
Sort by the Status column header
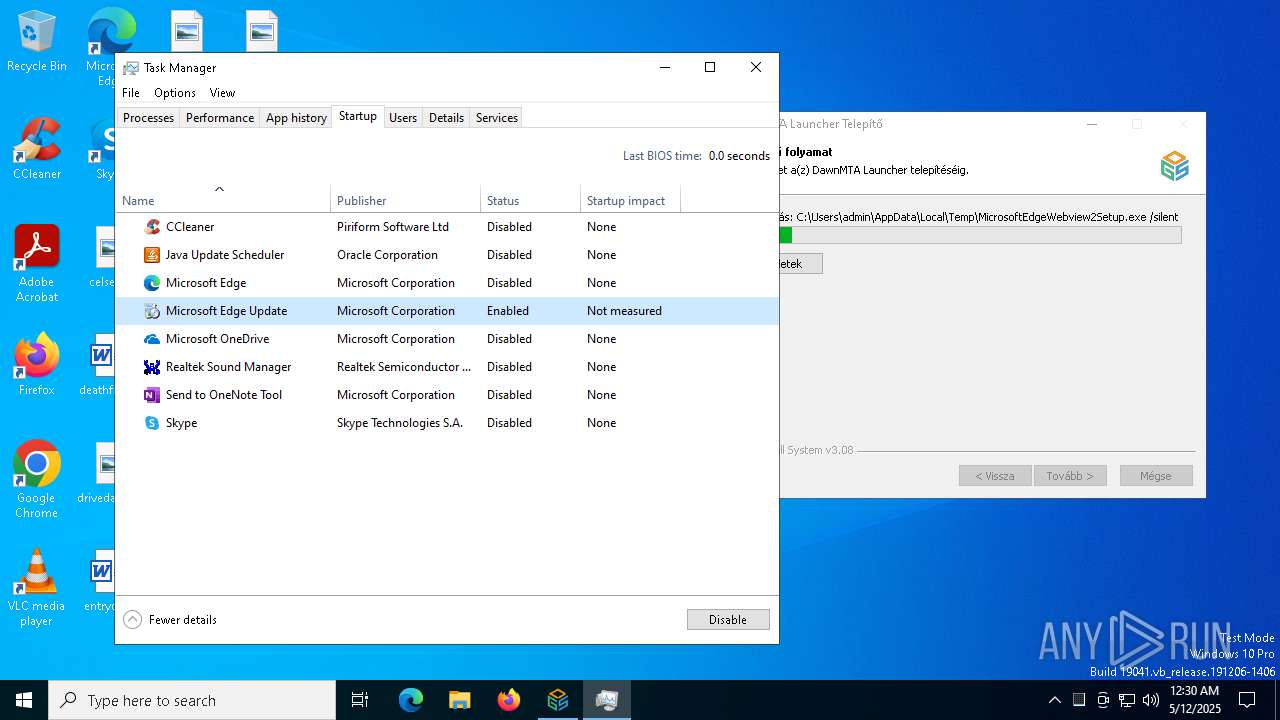530,198
